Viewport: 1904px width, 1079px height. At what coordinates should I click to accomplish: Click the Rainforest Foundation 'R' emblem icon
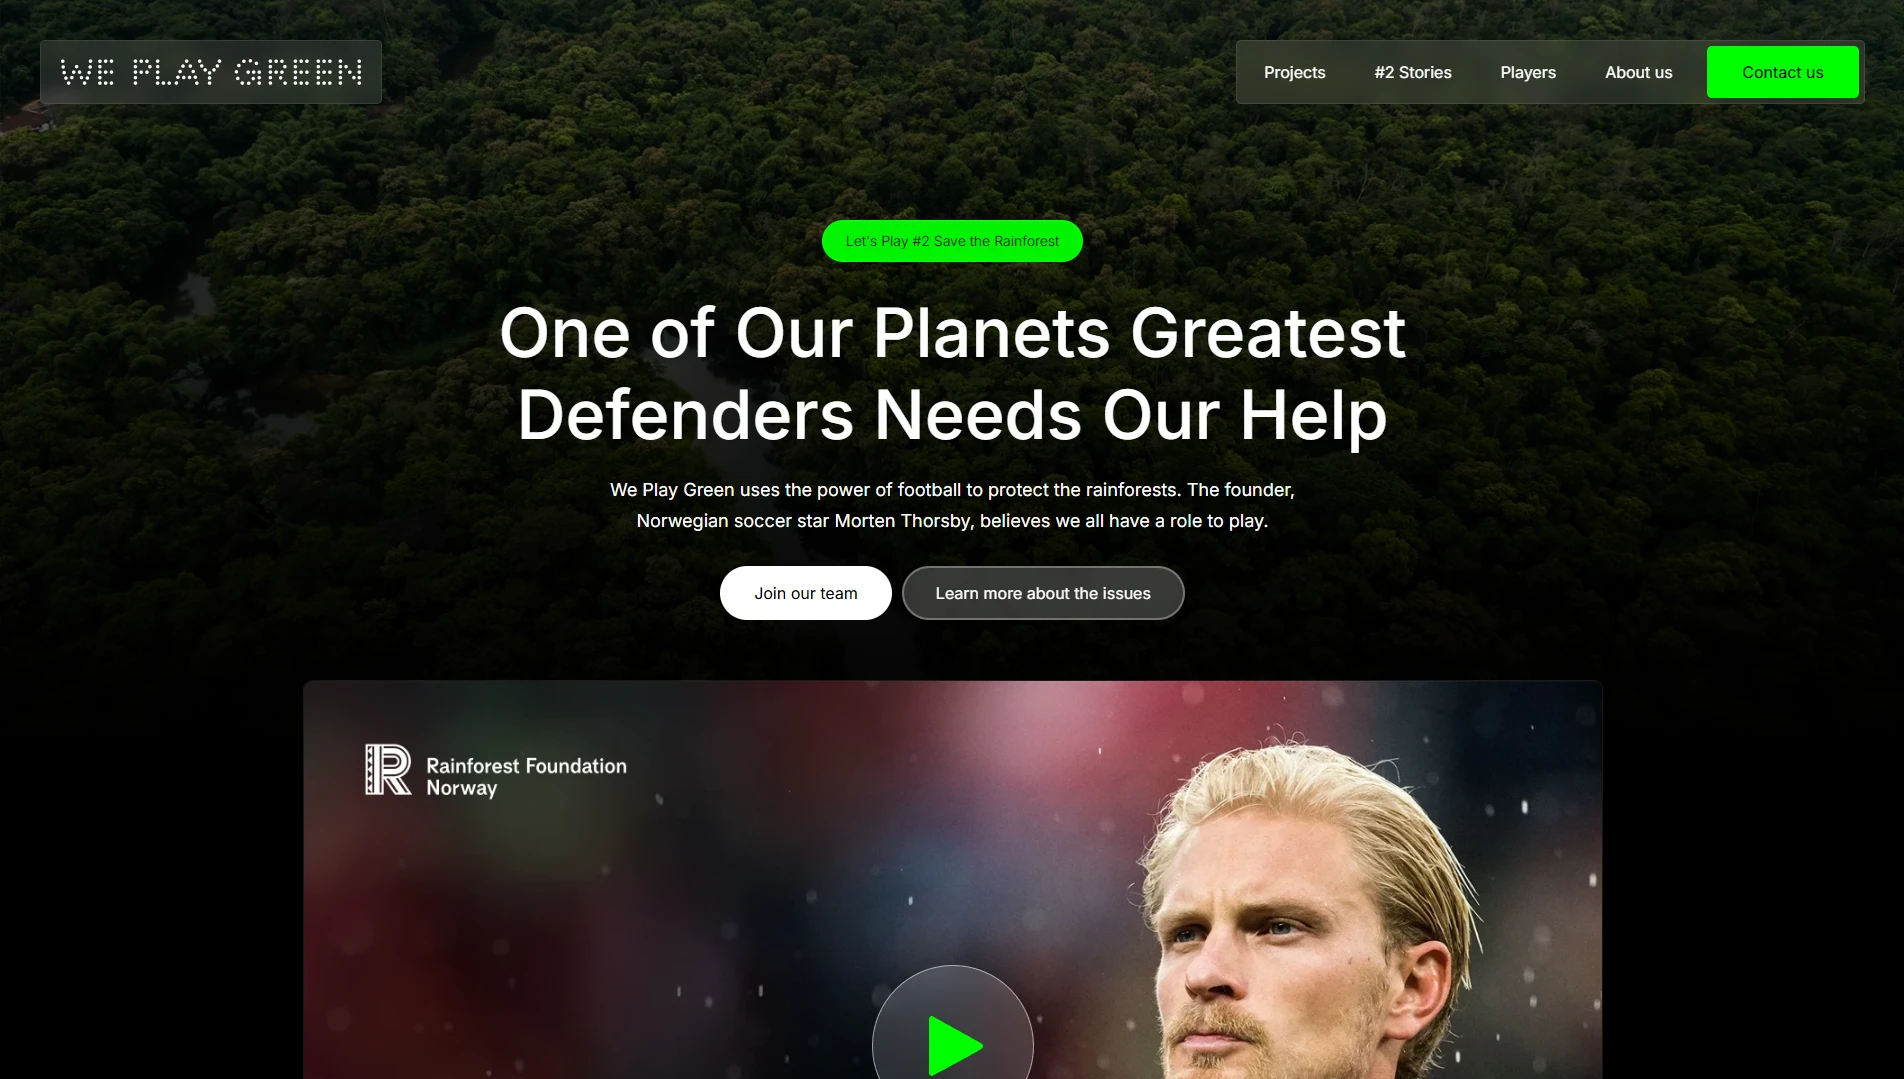pos(388,769)
